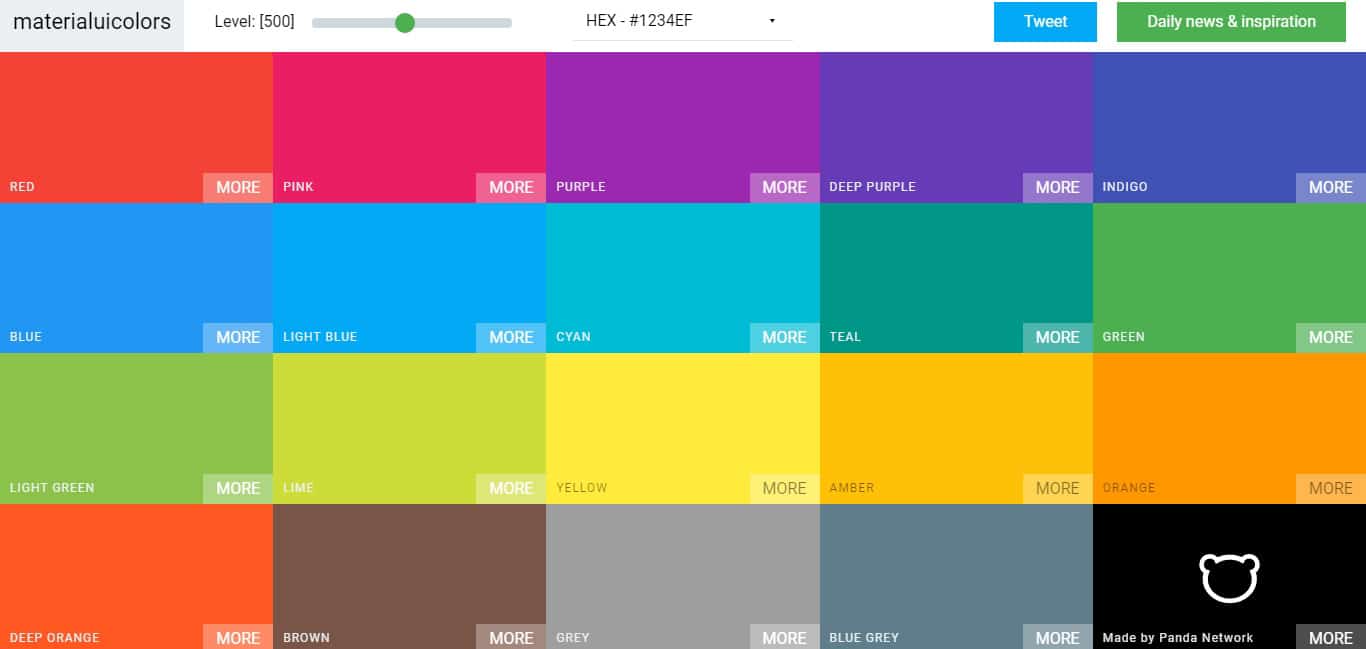This screenshot has width=1366, height=649.
Task: Expand MORE shades for Amber
Action: (1058, 489)
